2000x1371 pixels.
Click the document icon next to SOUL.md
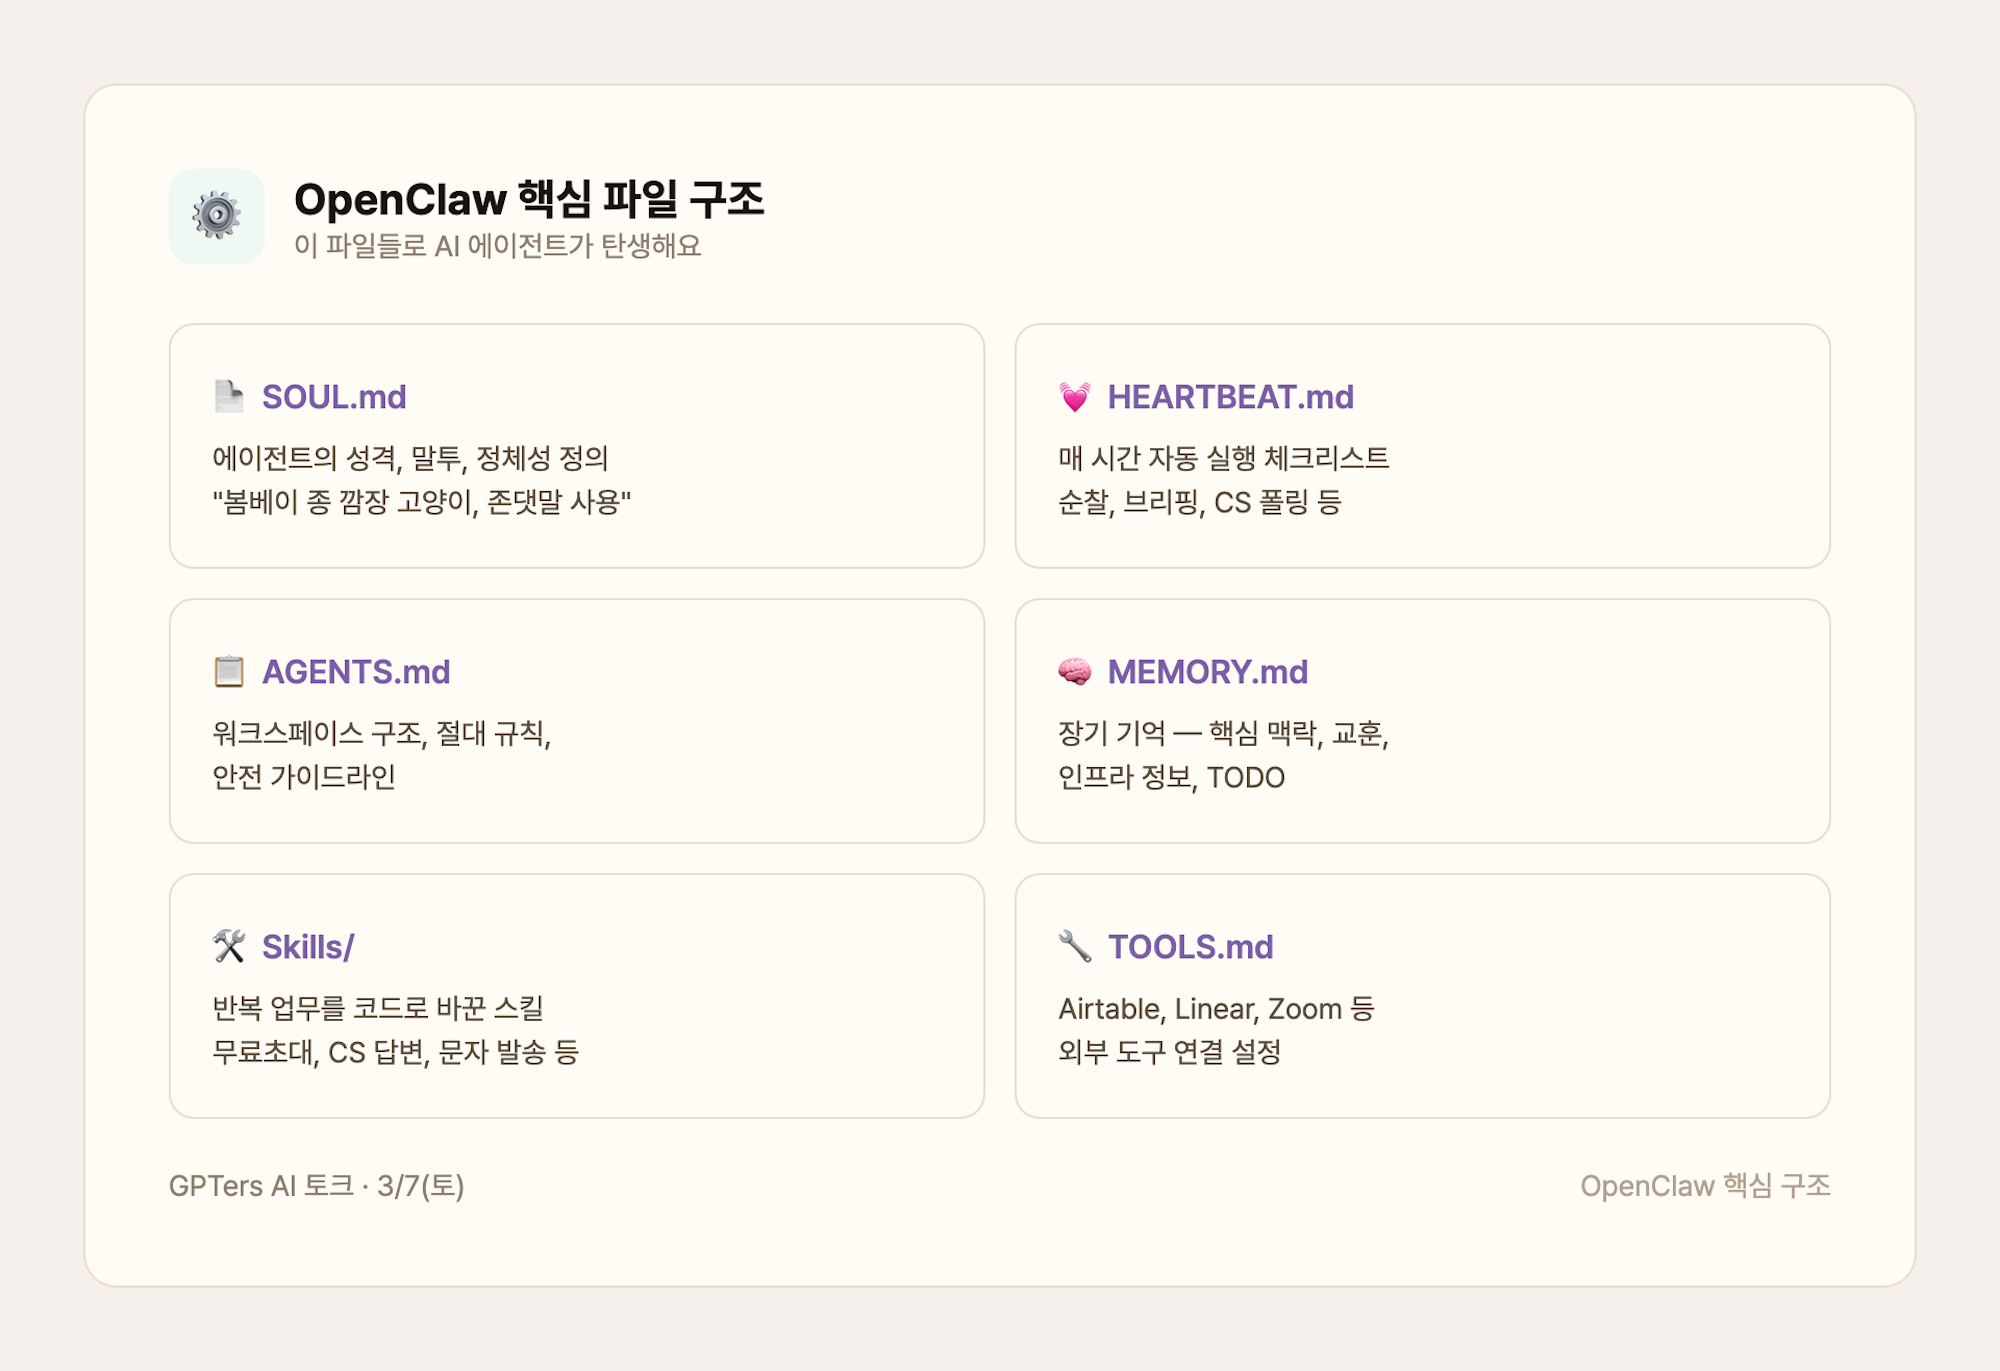[229, 397]
